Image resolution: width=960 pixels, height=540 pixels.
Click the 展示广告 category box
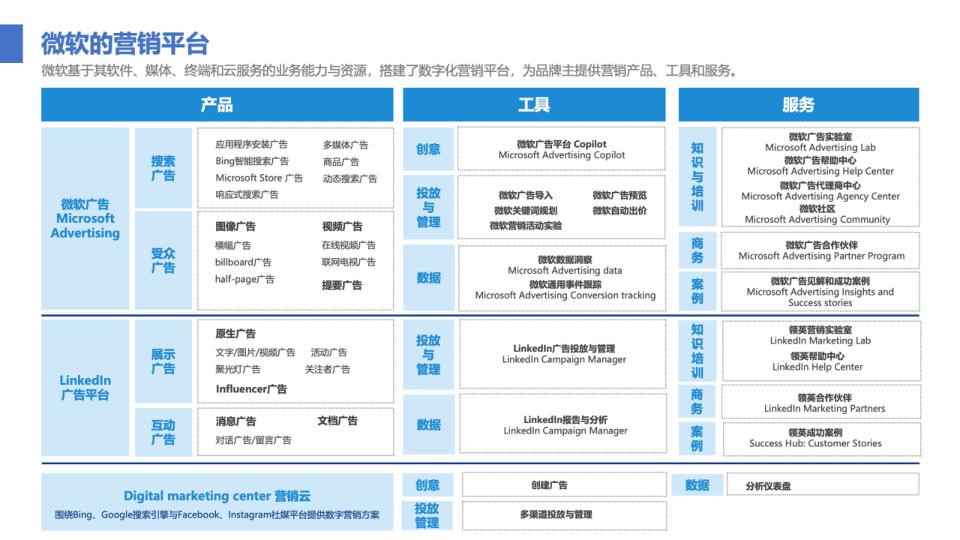163,361
